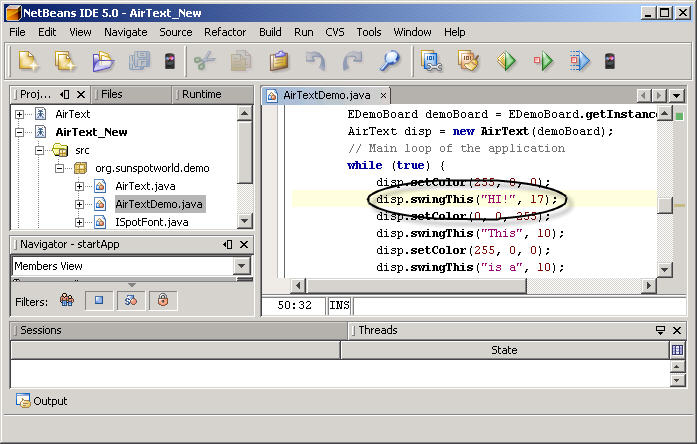
Task: Click the Projects tree scrollbar down arrow
Action: 244,221
